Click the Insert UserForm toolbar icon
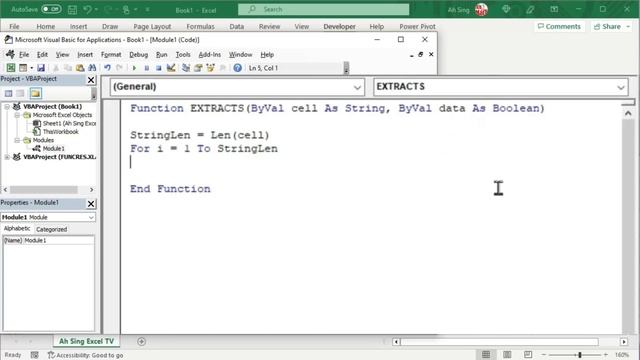The image size is (640, 360). [23, 68]
